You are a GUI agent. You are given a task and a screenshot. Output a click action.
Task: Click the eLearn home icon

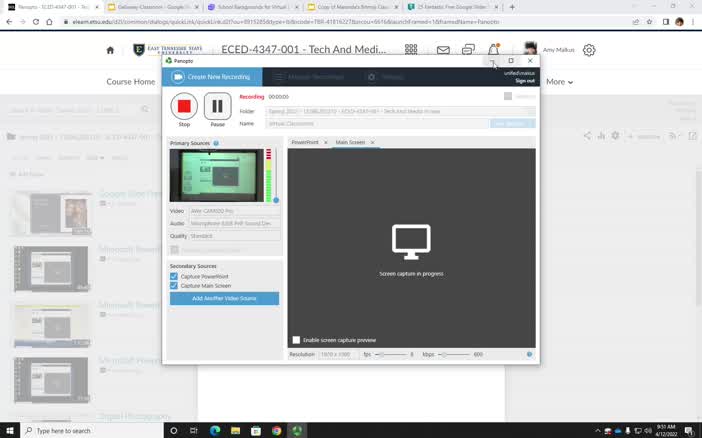point(110,50)
